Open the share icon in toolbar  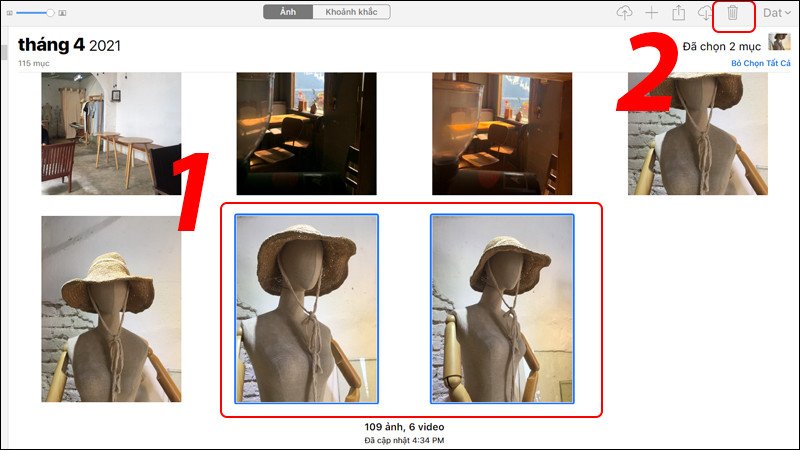tap(679, 13)
